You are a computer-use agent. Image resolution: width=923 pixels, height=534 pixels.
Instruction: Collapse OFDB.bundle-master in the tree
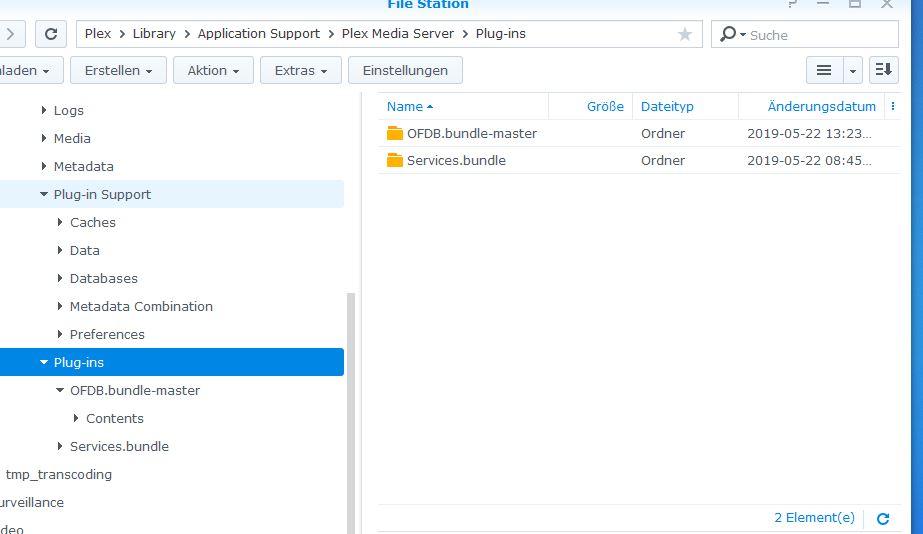click(60, 390)
